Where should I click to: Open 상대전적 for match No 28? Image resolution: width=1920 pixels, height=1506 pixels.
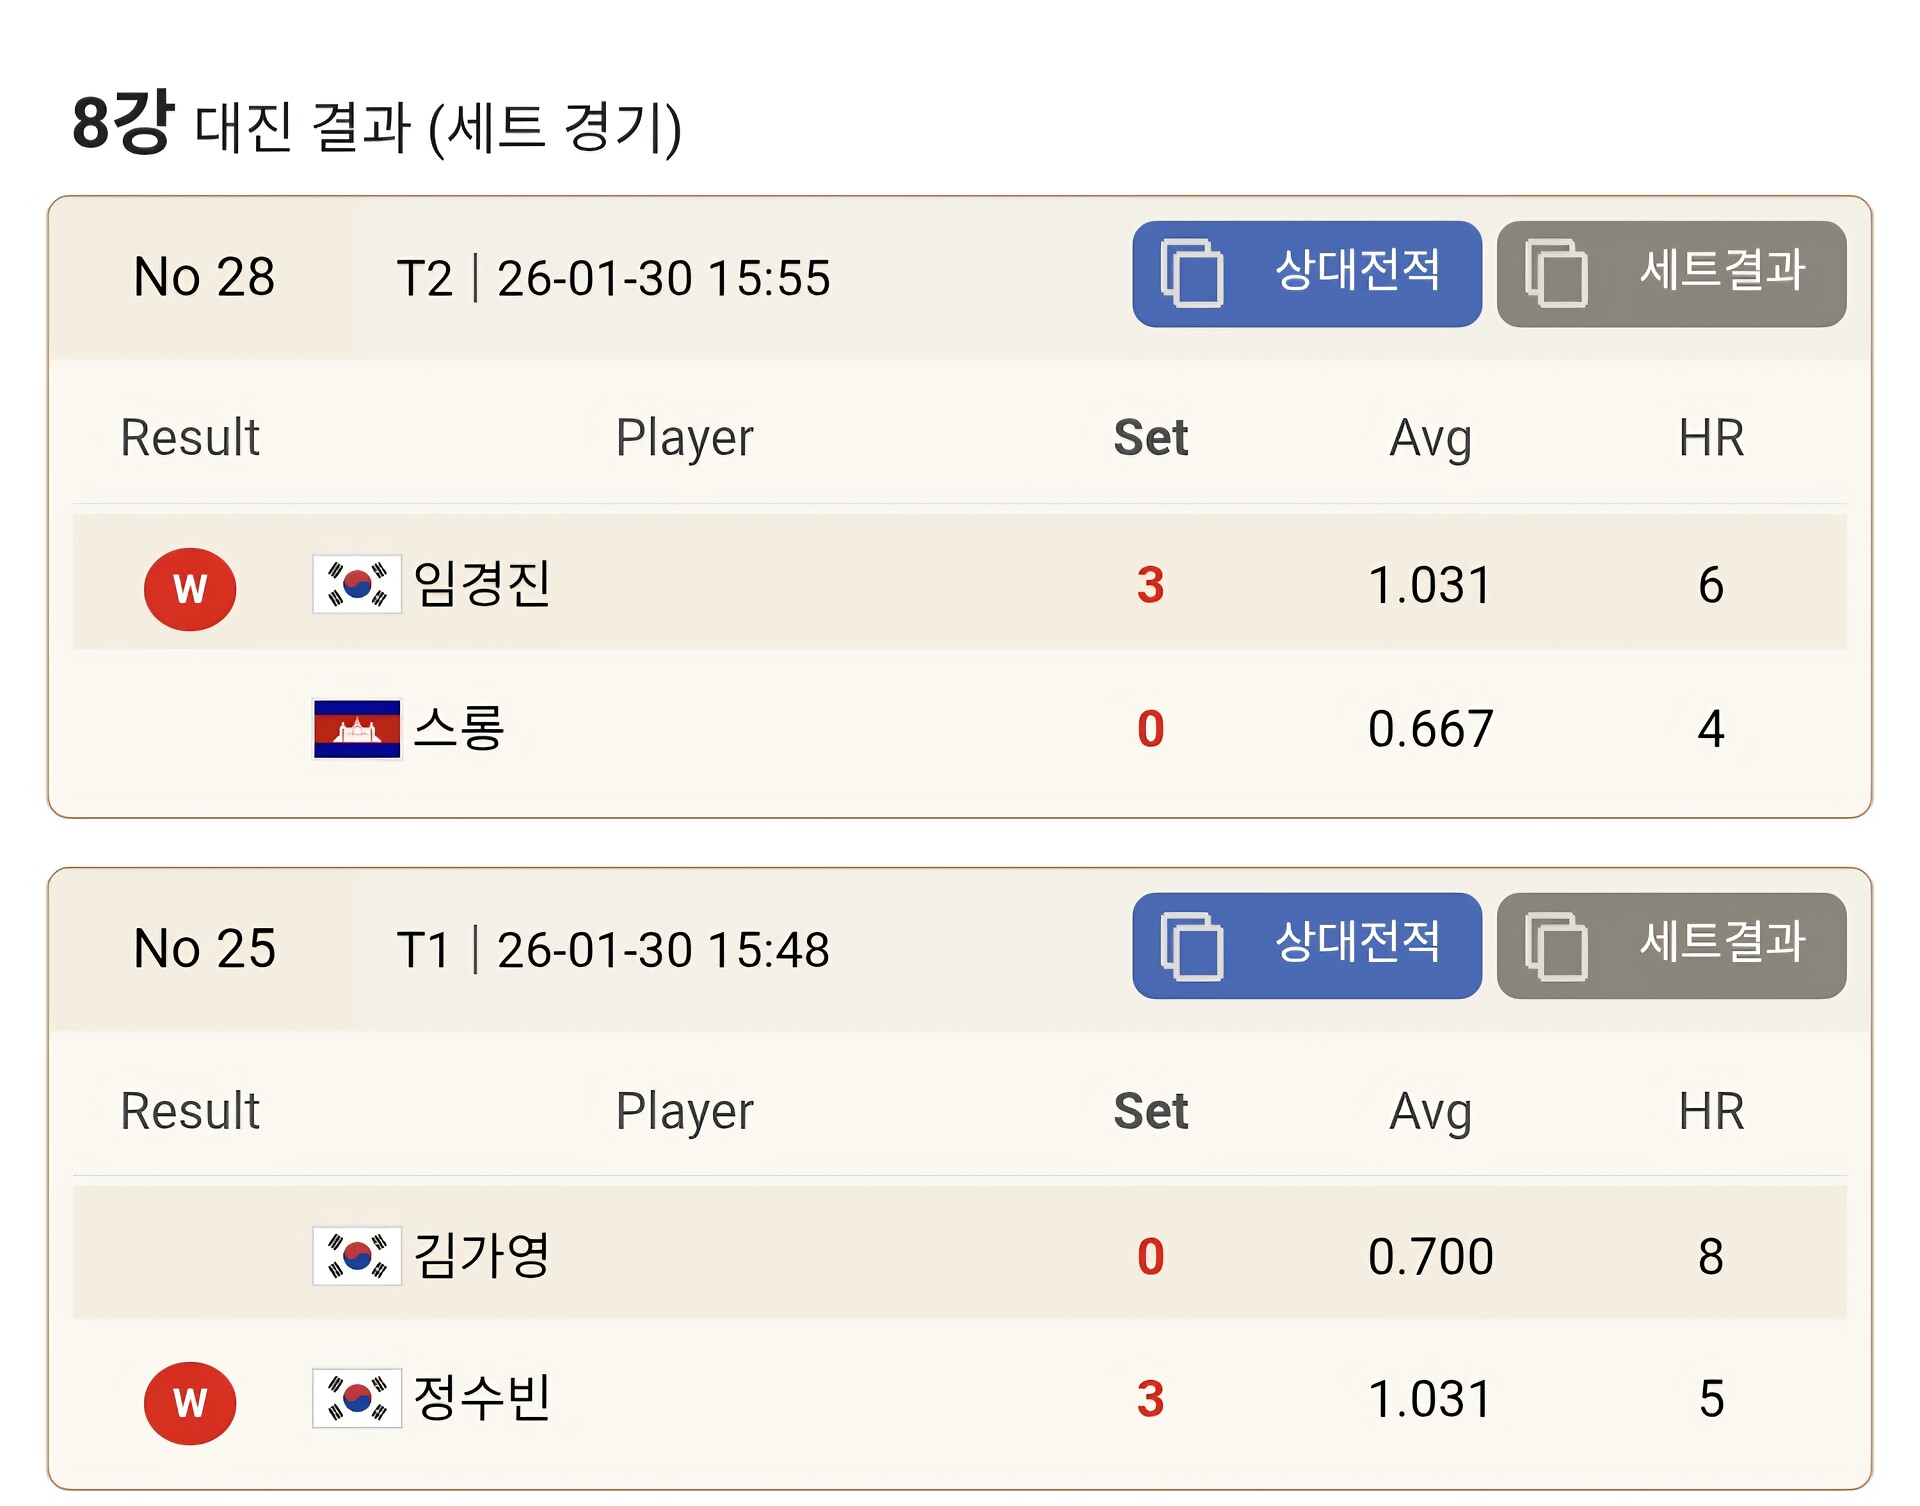coord(1307,274)
